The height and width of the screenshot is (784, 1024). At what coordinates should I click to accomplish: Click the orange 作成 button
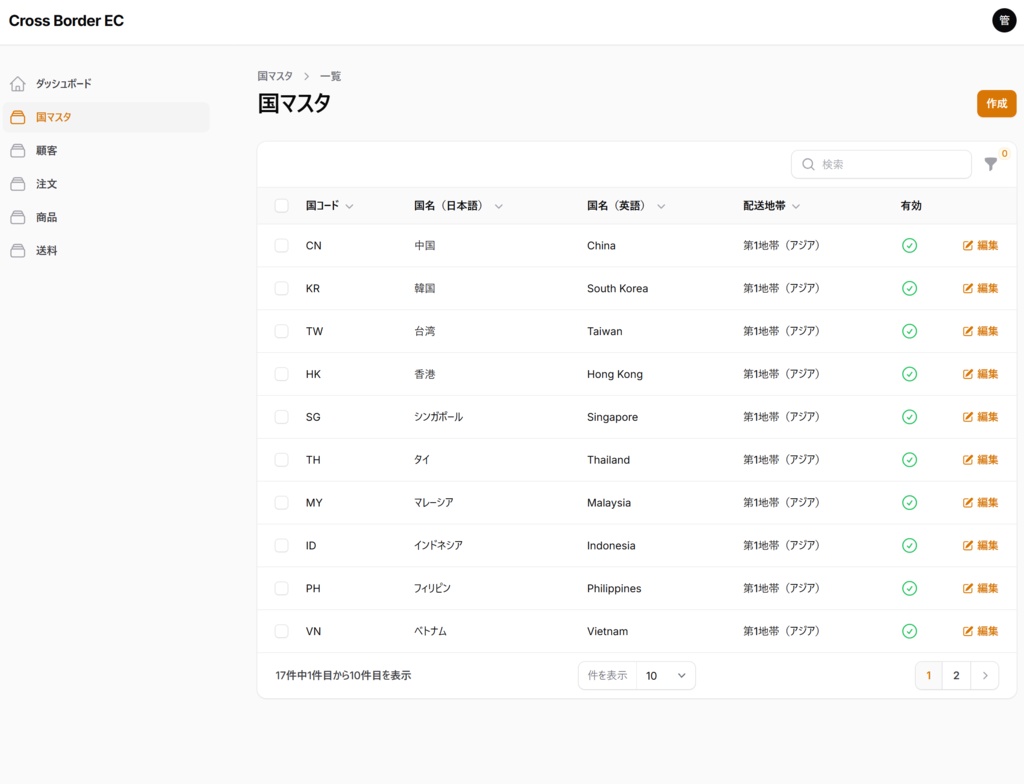tap(996, 103)
